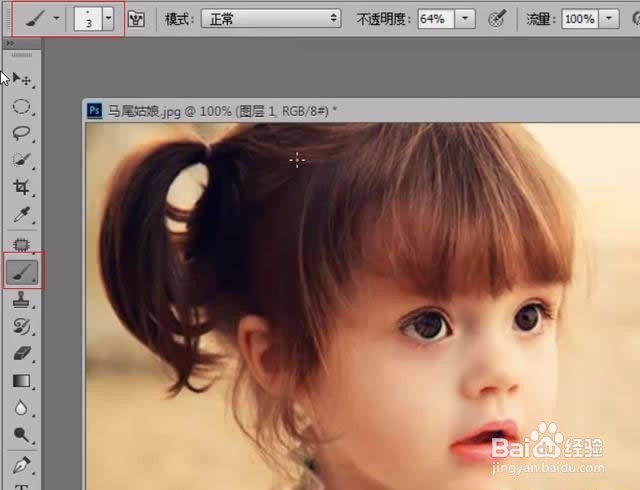Viewport: 640px width, 490px height.
Task: Toggle tablet pressure for opacity
Action: point(497,19)
